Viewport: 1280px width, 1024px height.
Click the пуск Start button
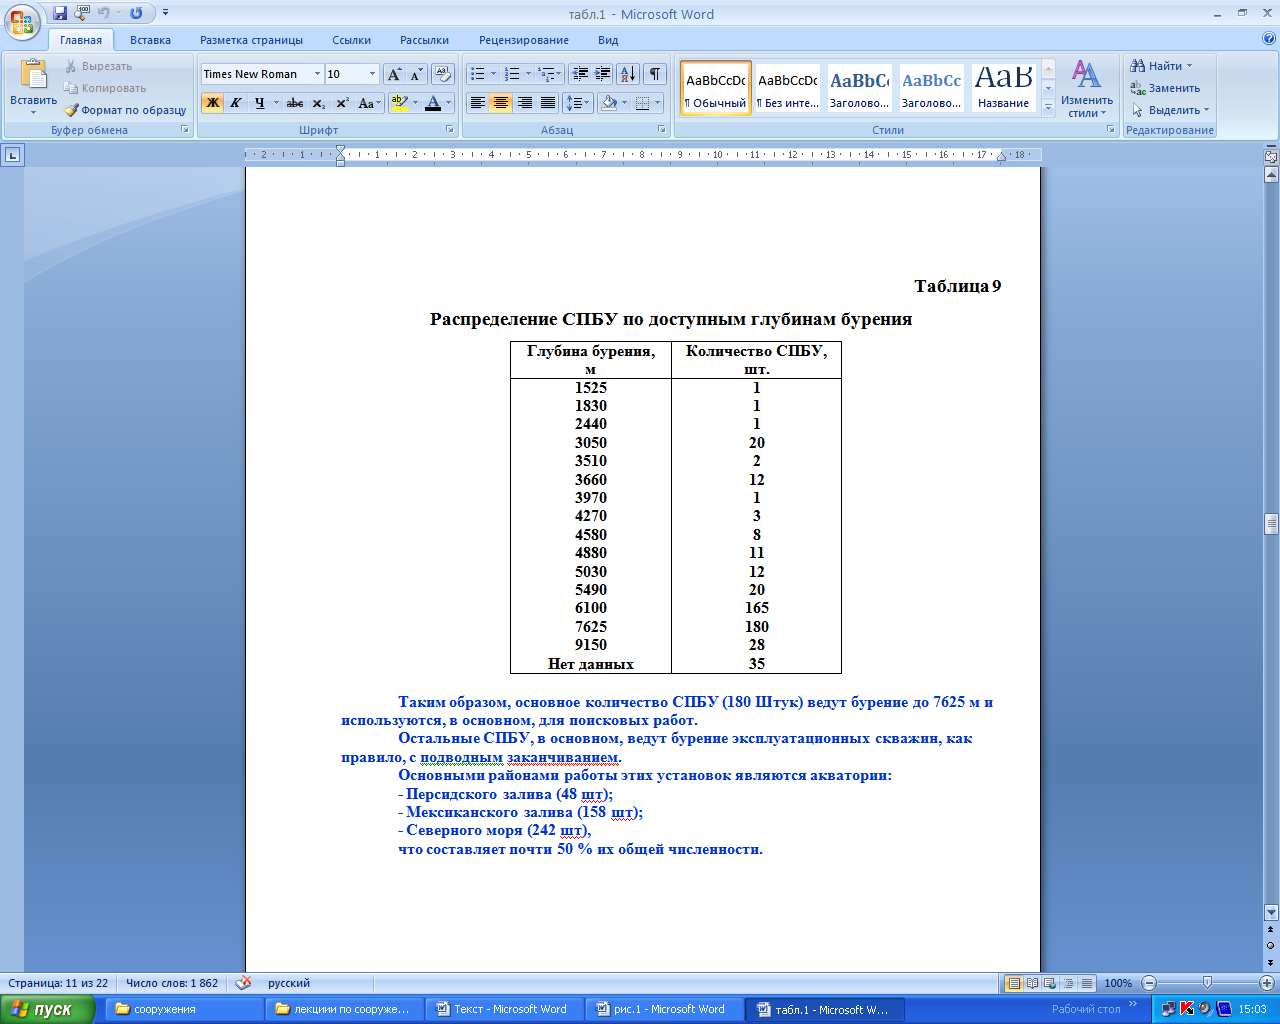tap(47, 1009)
